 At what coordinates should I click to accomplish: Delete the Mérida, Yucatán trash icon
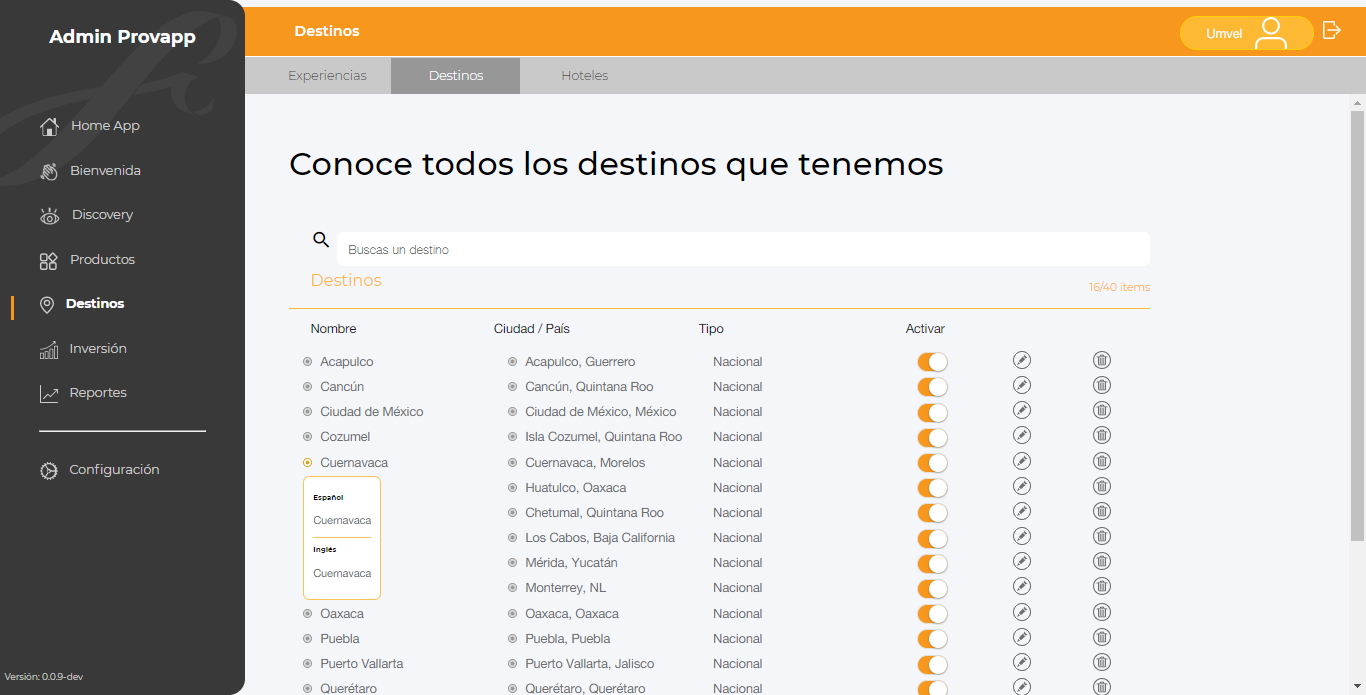[x=1102, y=561]
